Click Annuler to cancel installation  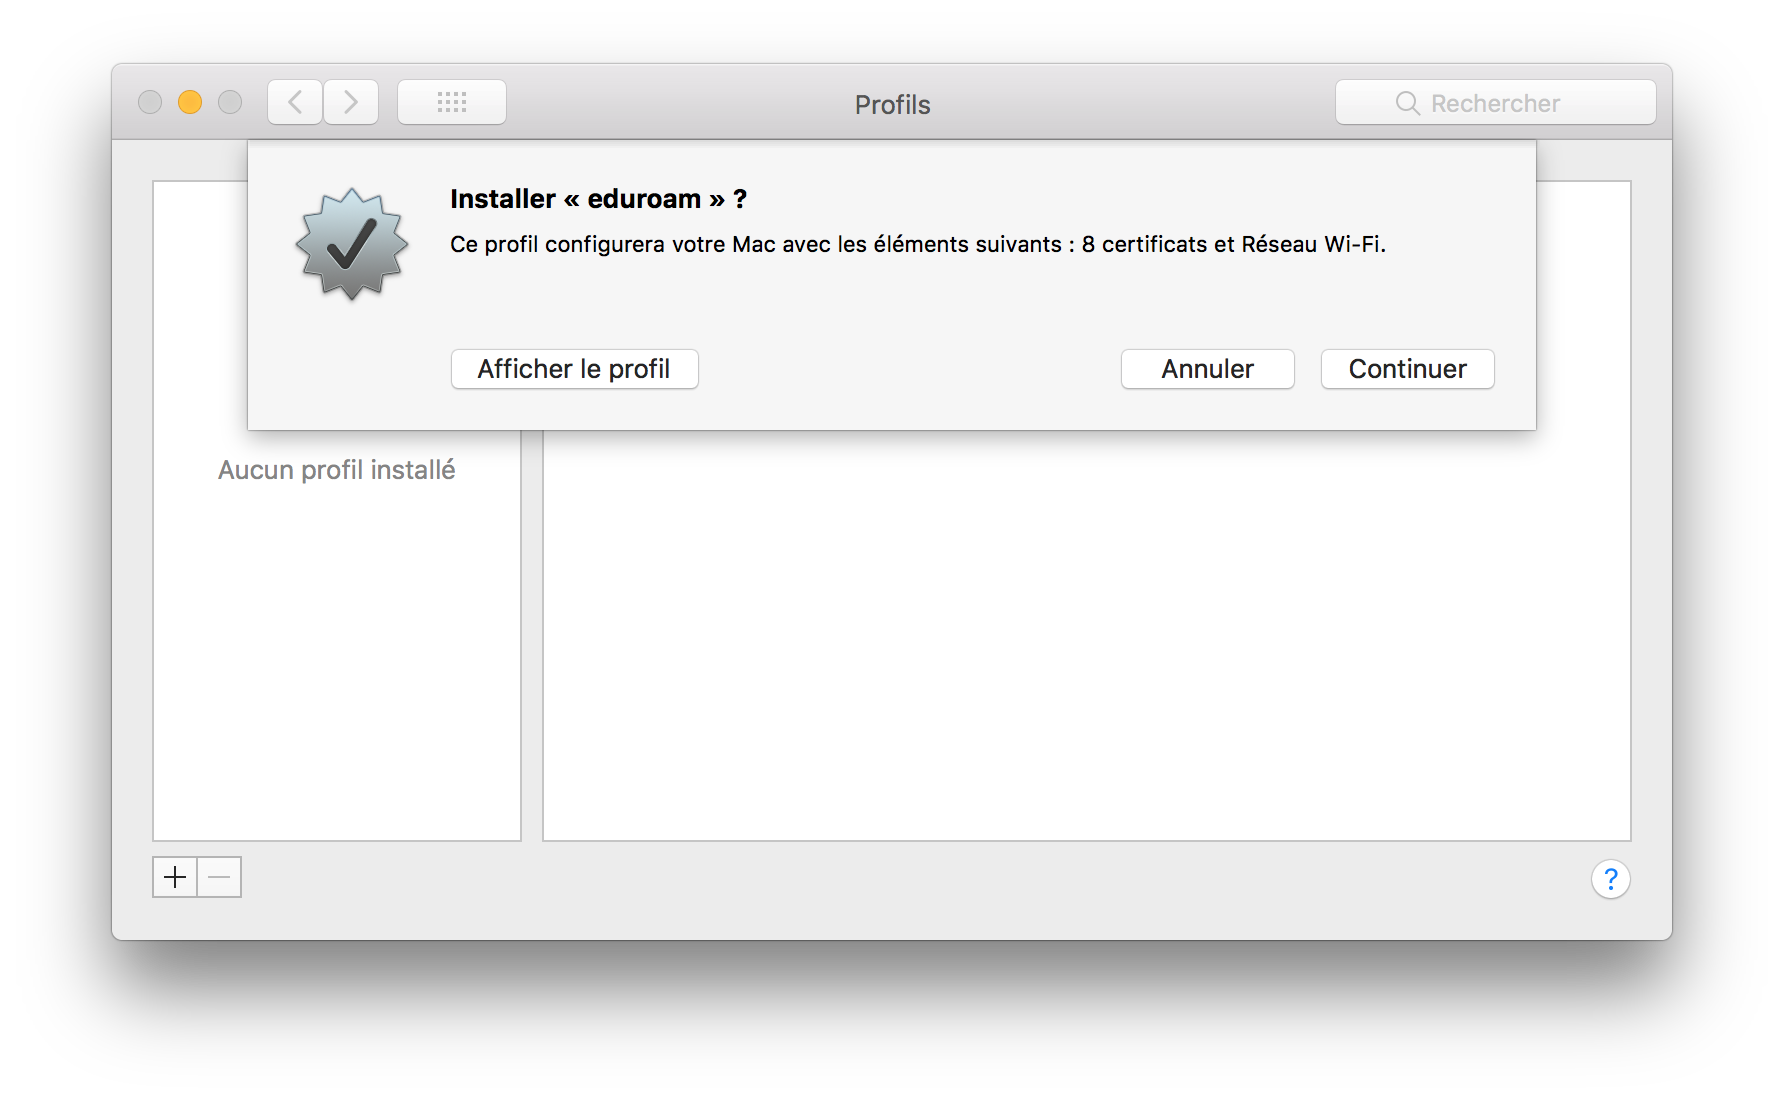pos(1207,369)
